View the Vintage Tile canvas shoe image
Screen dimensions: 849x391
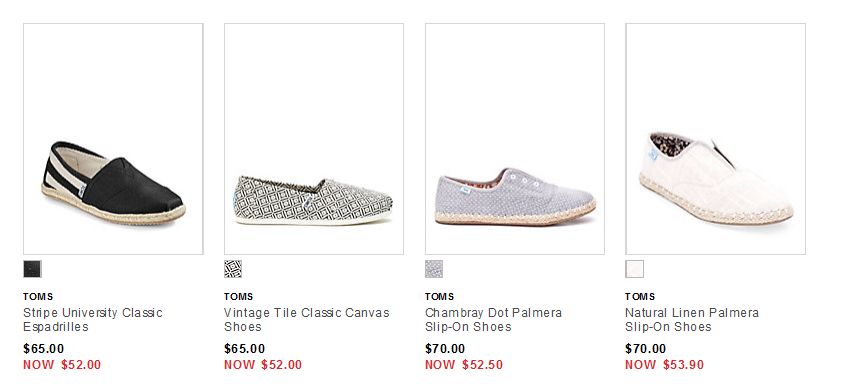tap(314, 139)
